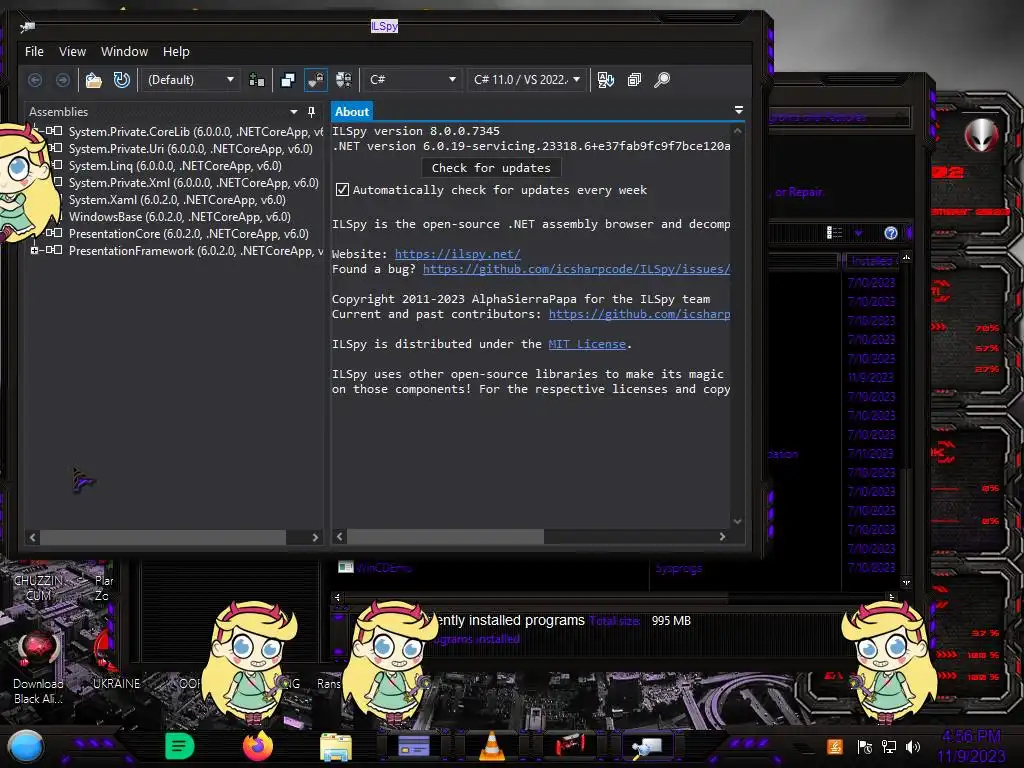Pin the Assemblies pane
The width and height of the screenshot is (1024, 768).
pyautogui.click(x=312, y=112)
